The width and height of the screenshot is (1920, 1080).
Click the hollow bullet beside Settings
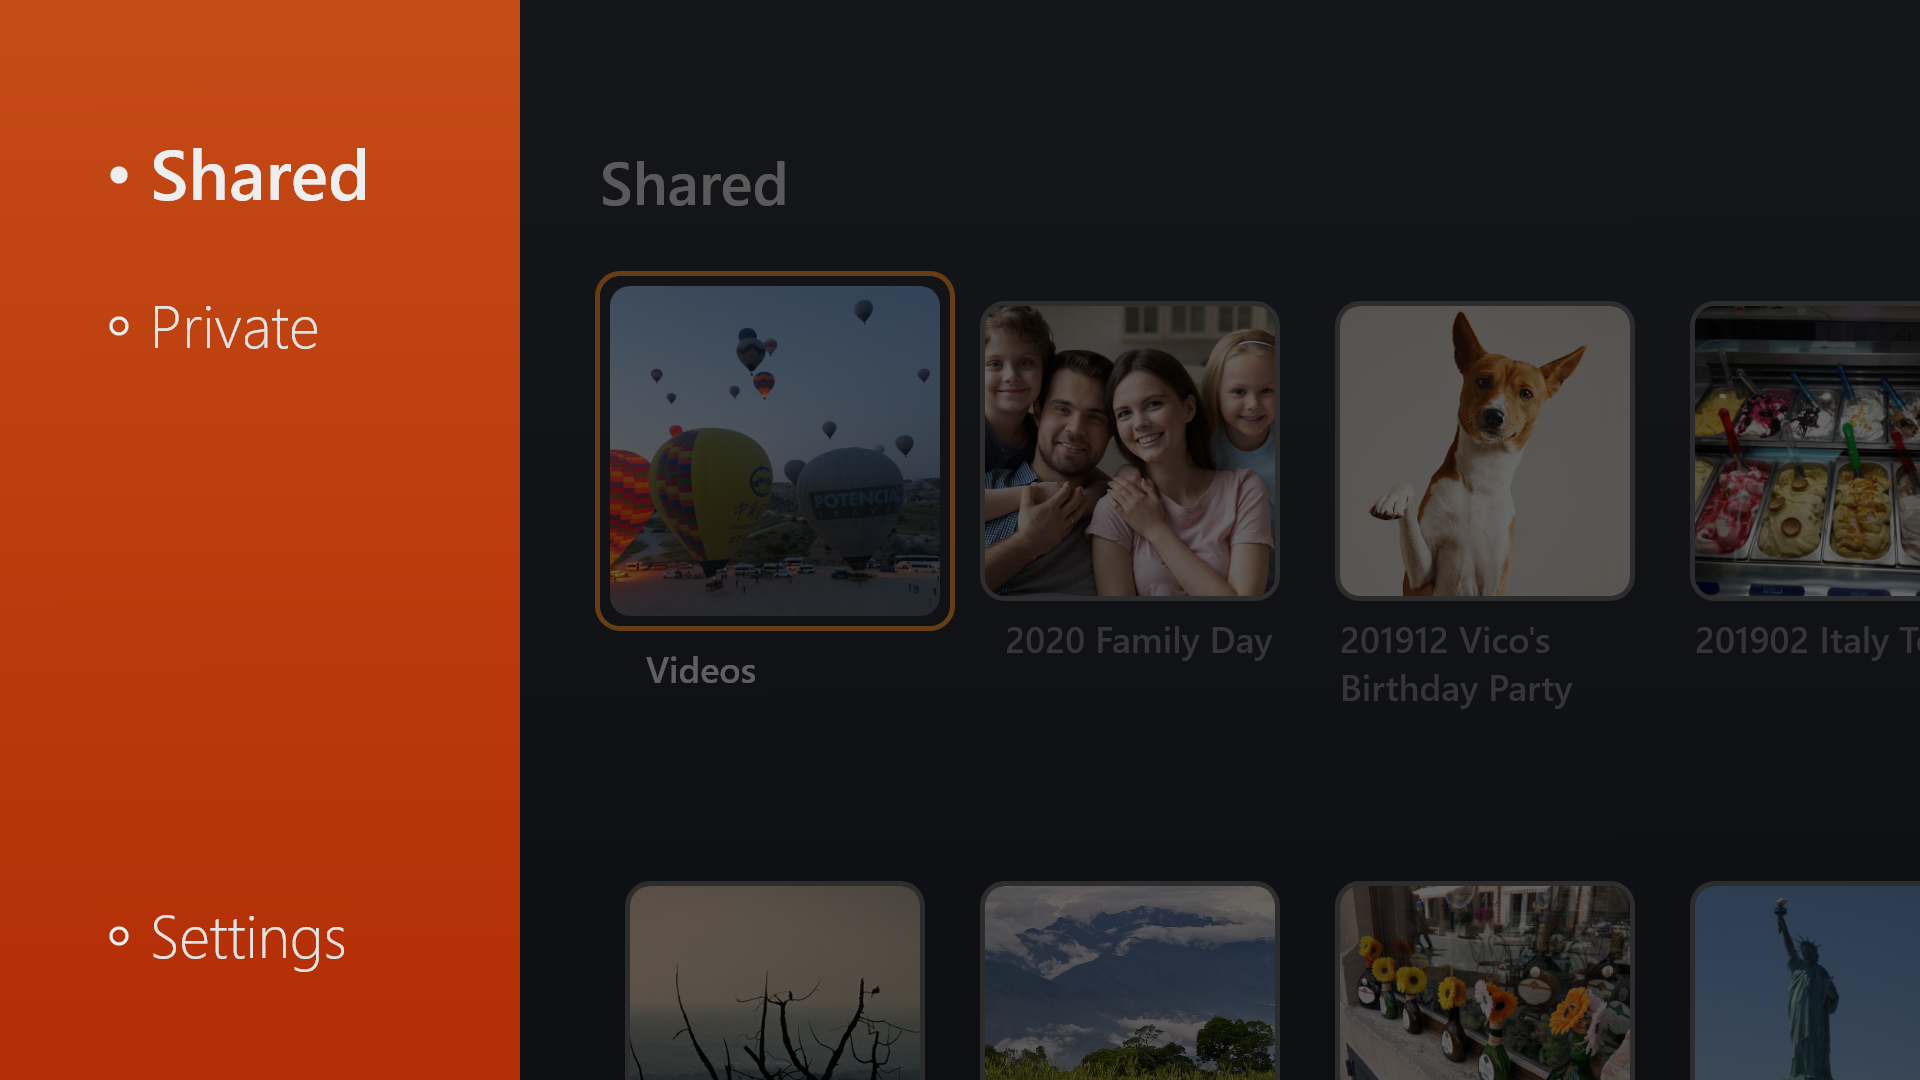[119, 936]
